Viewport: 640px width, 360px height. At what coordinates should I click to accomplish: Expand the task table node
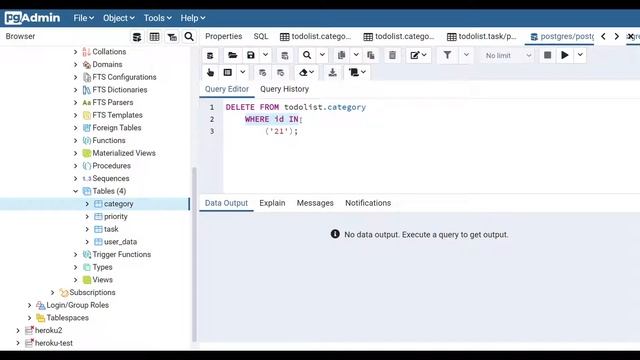point(87,229)
